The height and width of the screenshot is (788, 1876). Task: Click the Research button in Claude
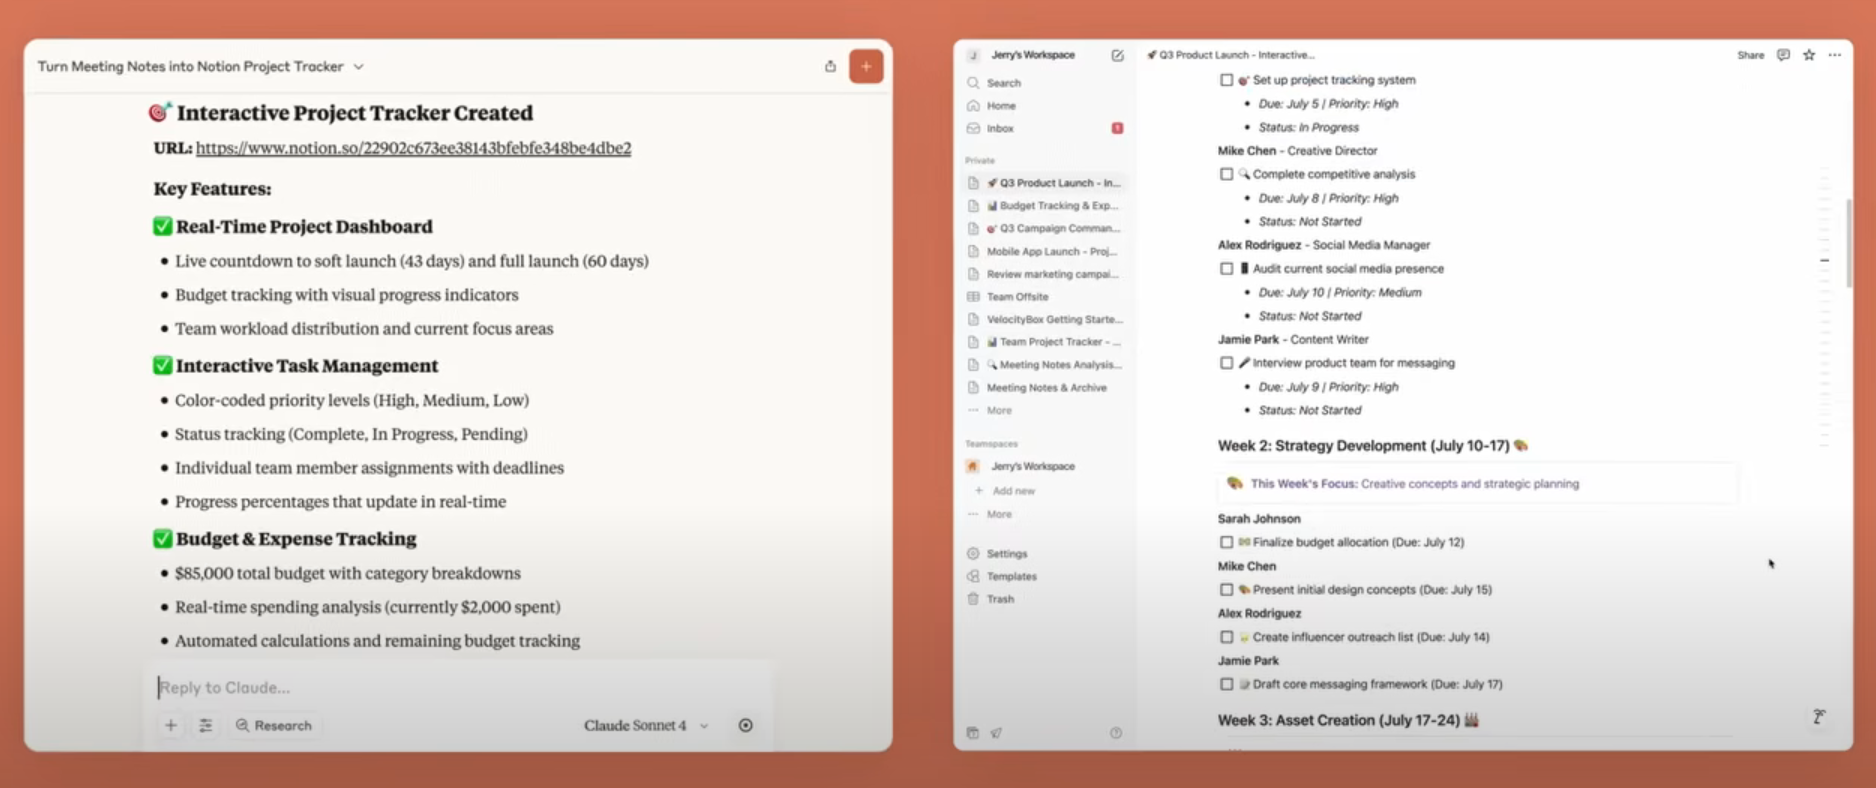coord(273,725)
